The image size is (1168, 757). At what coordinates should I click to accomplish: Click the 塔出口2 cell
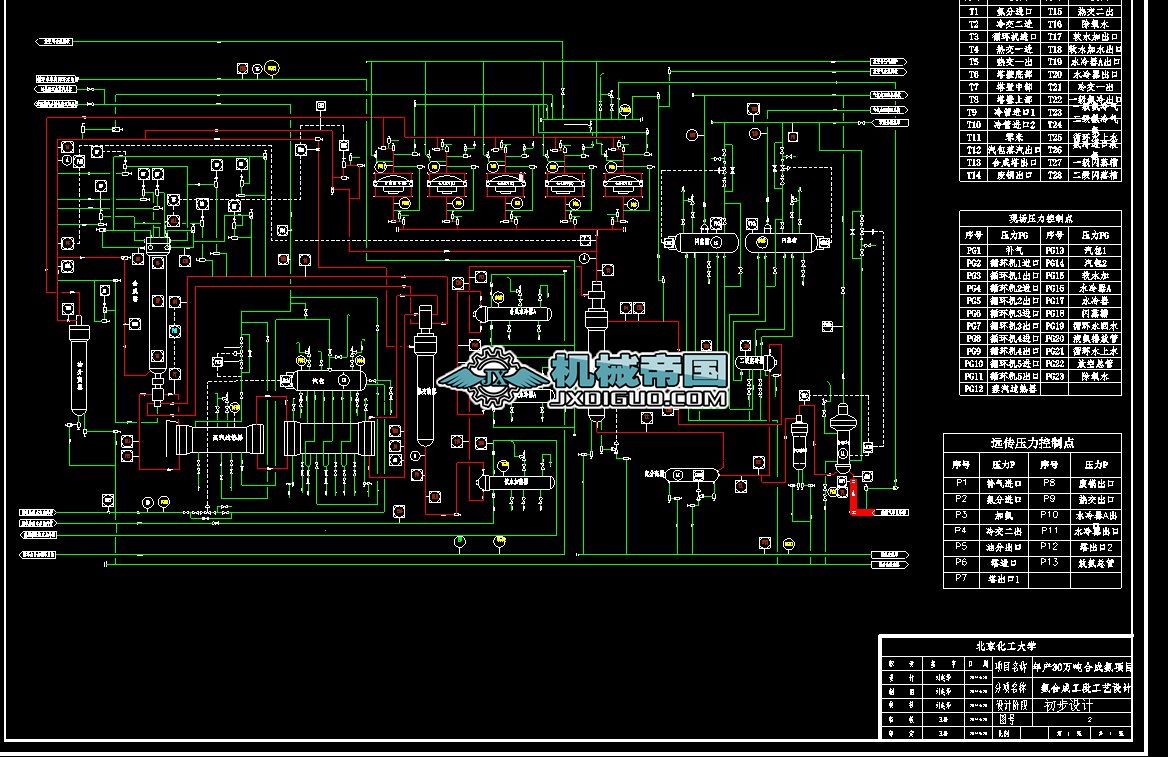[x=1096, y=547]
